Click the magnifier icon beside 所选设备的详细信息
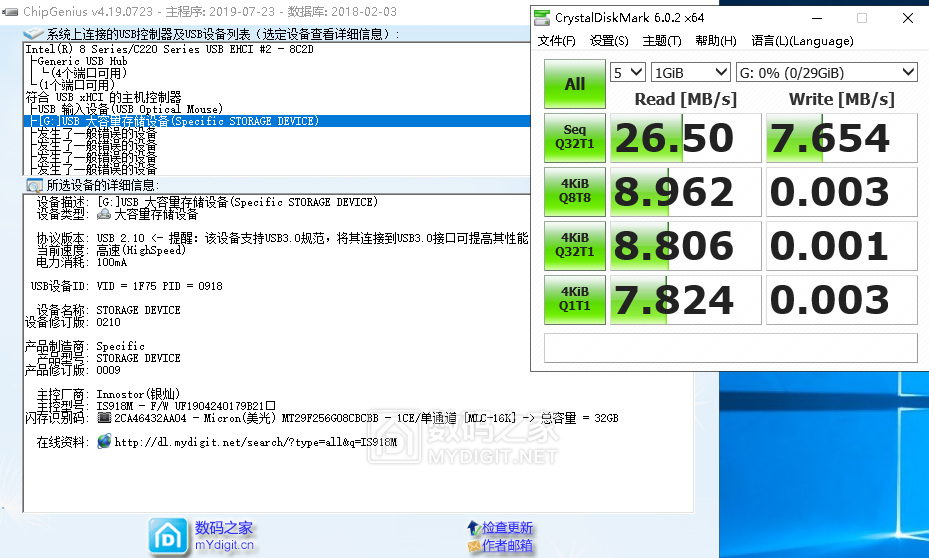929x558 pixels. [x=34, y=185]
